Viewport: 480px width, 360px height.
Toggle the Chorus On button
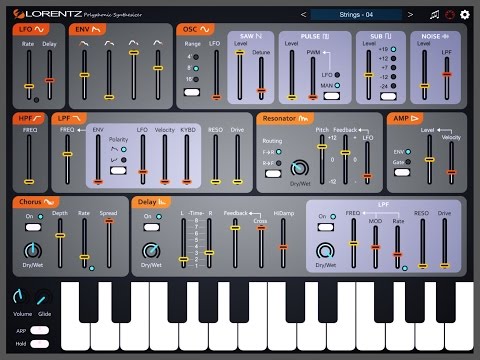coord(33,227)
